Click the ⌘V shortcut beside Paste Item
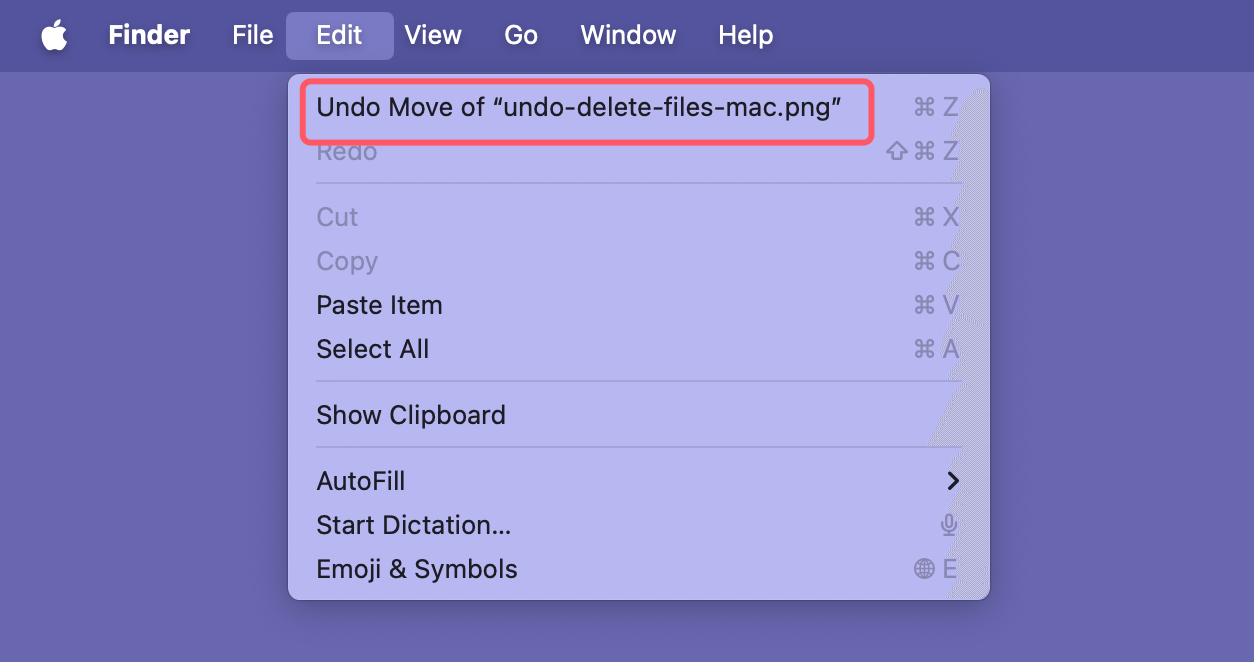 (936, 305)
